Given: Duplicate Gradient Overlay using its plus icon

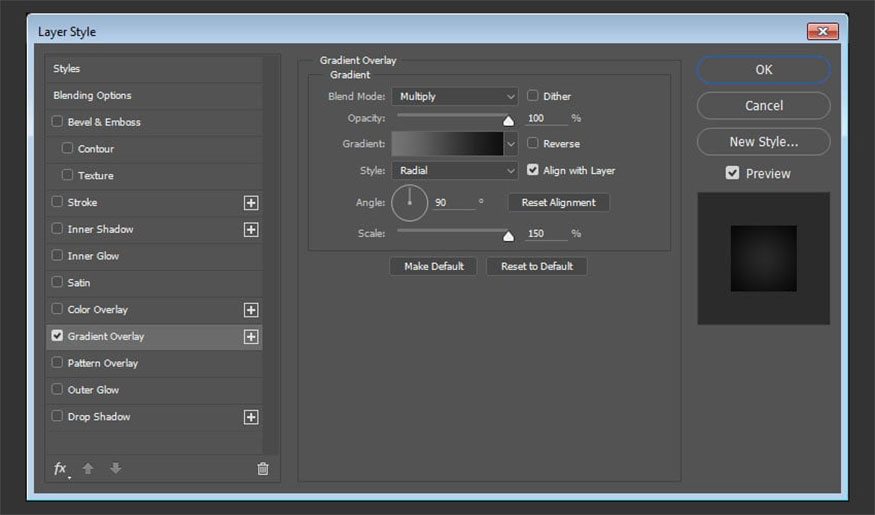Looking at the screenshot, I should [x=251, y=337].
